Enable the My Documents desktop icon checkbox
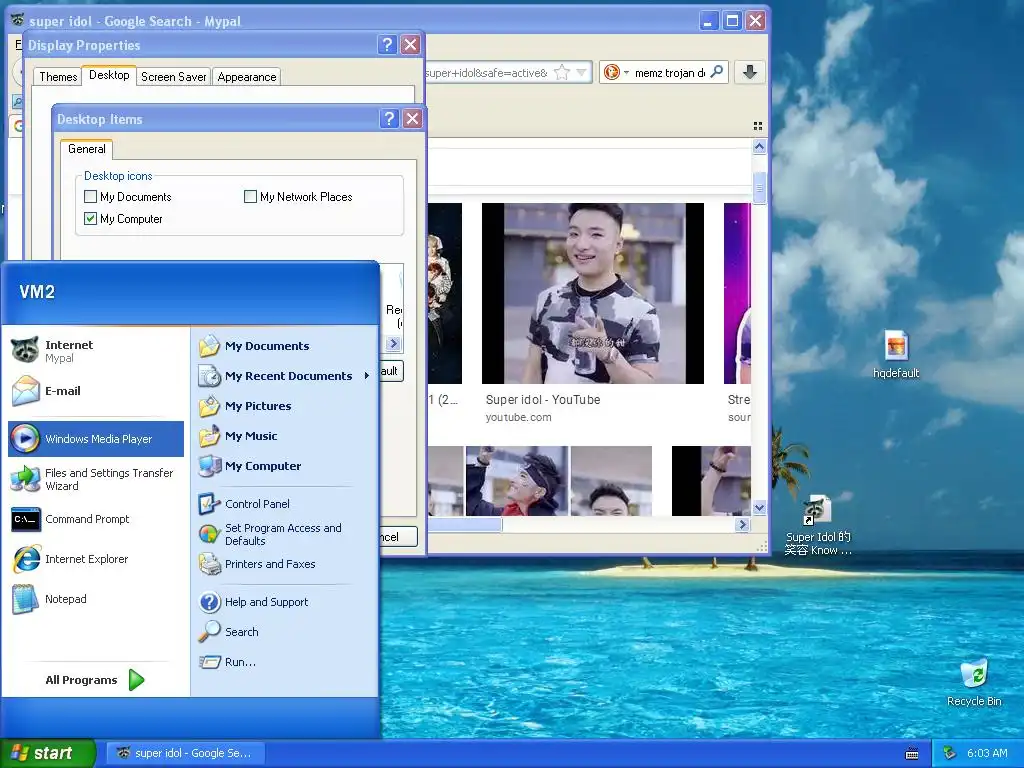1024x768 pixels. pyautogui.click(x=90, y=197)
